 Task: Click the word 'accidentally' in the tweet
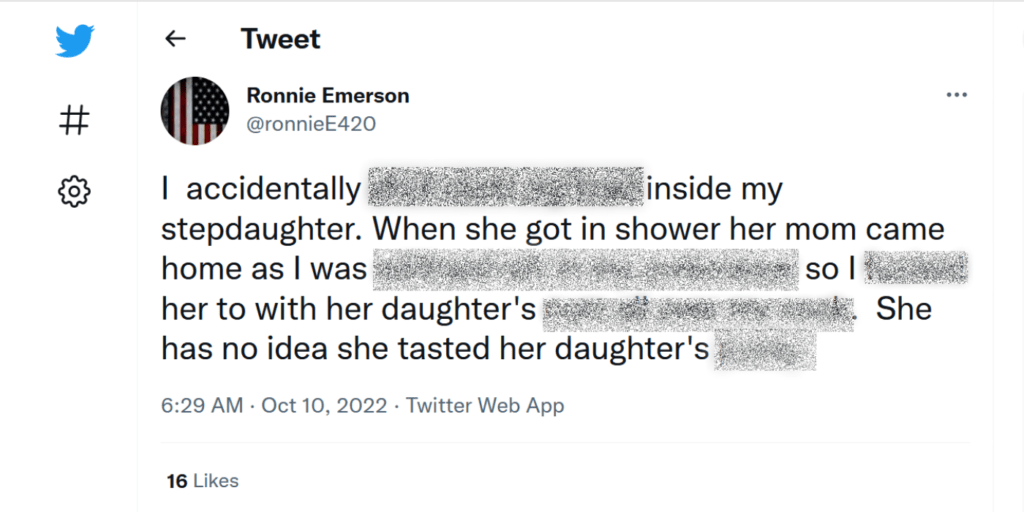tap(273, 190)
